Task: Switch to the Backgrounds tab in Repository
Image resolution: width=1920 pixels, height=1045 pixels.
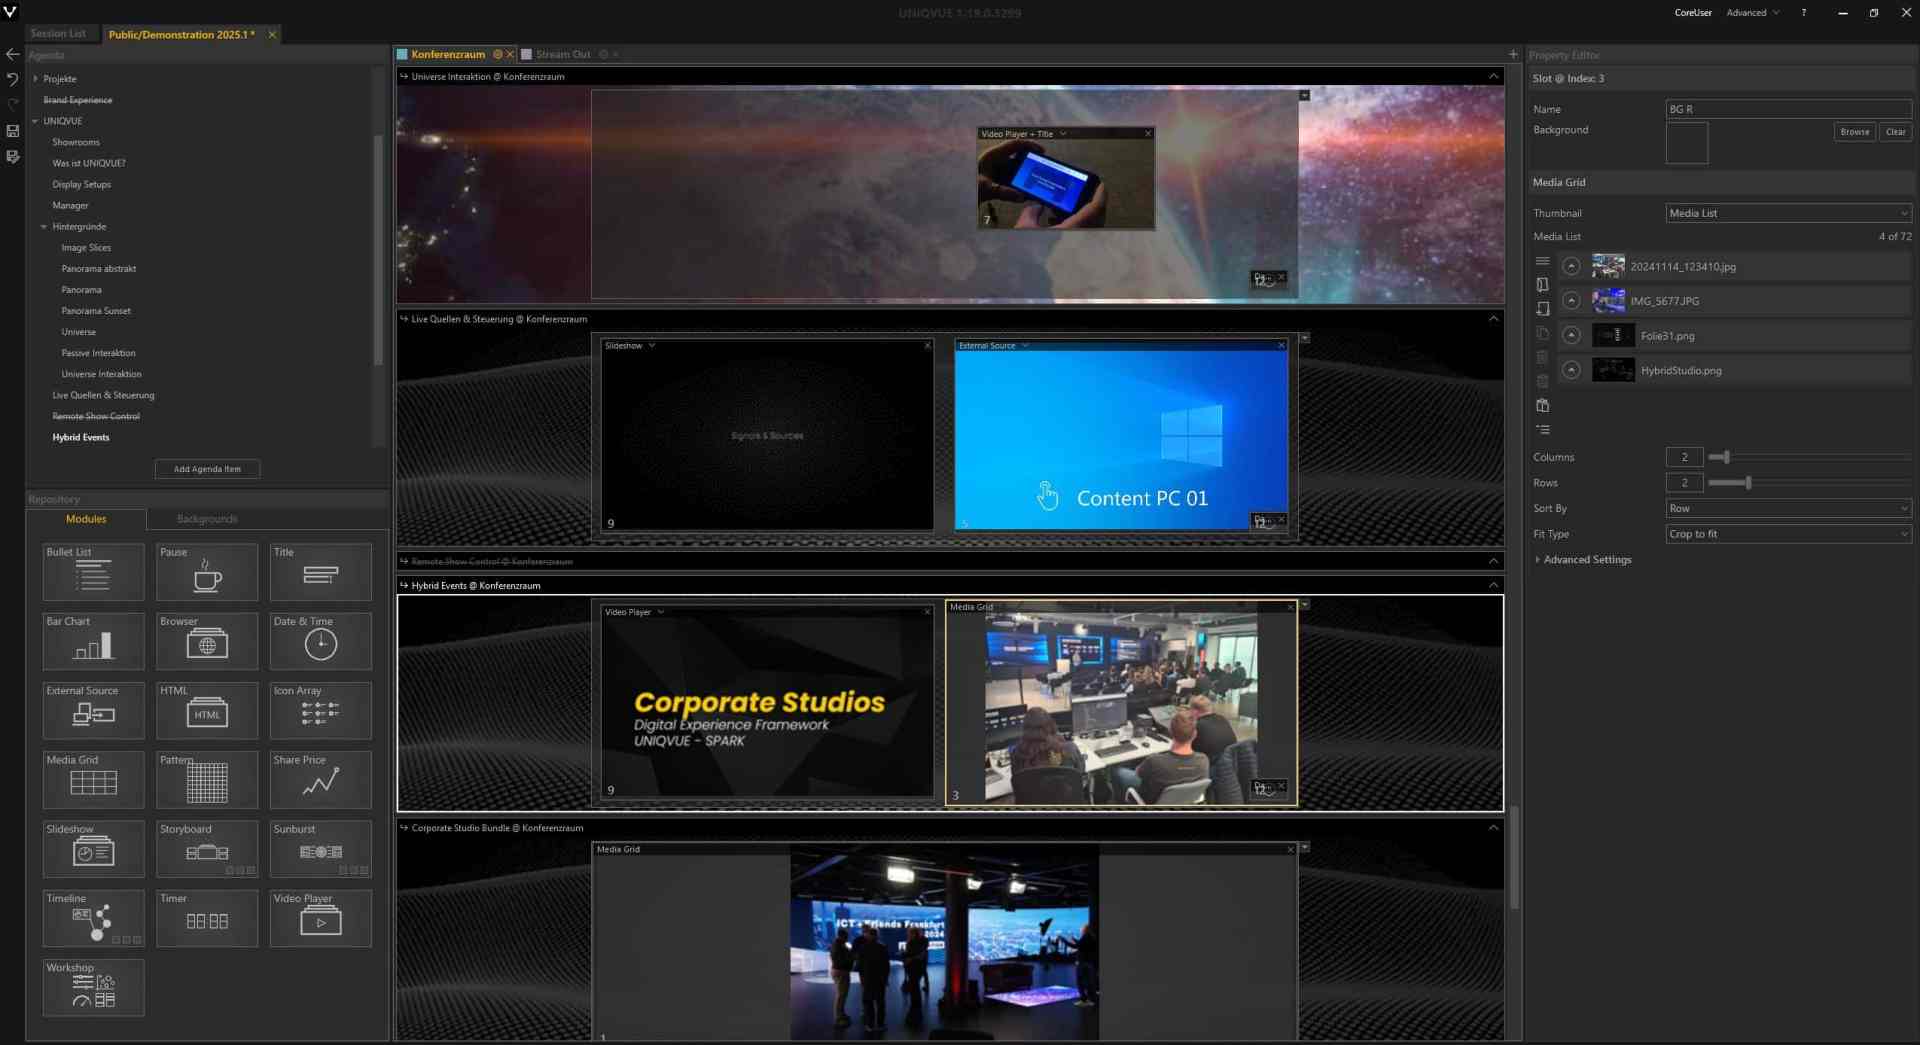Action: pos(206,519)
